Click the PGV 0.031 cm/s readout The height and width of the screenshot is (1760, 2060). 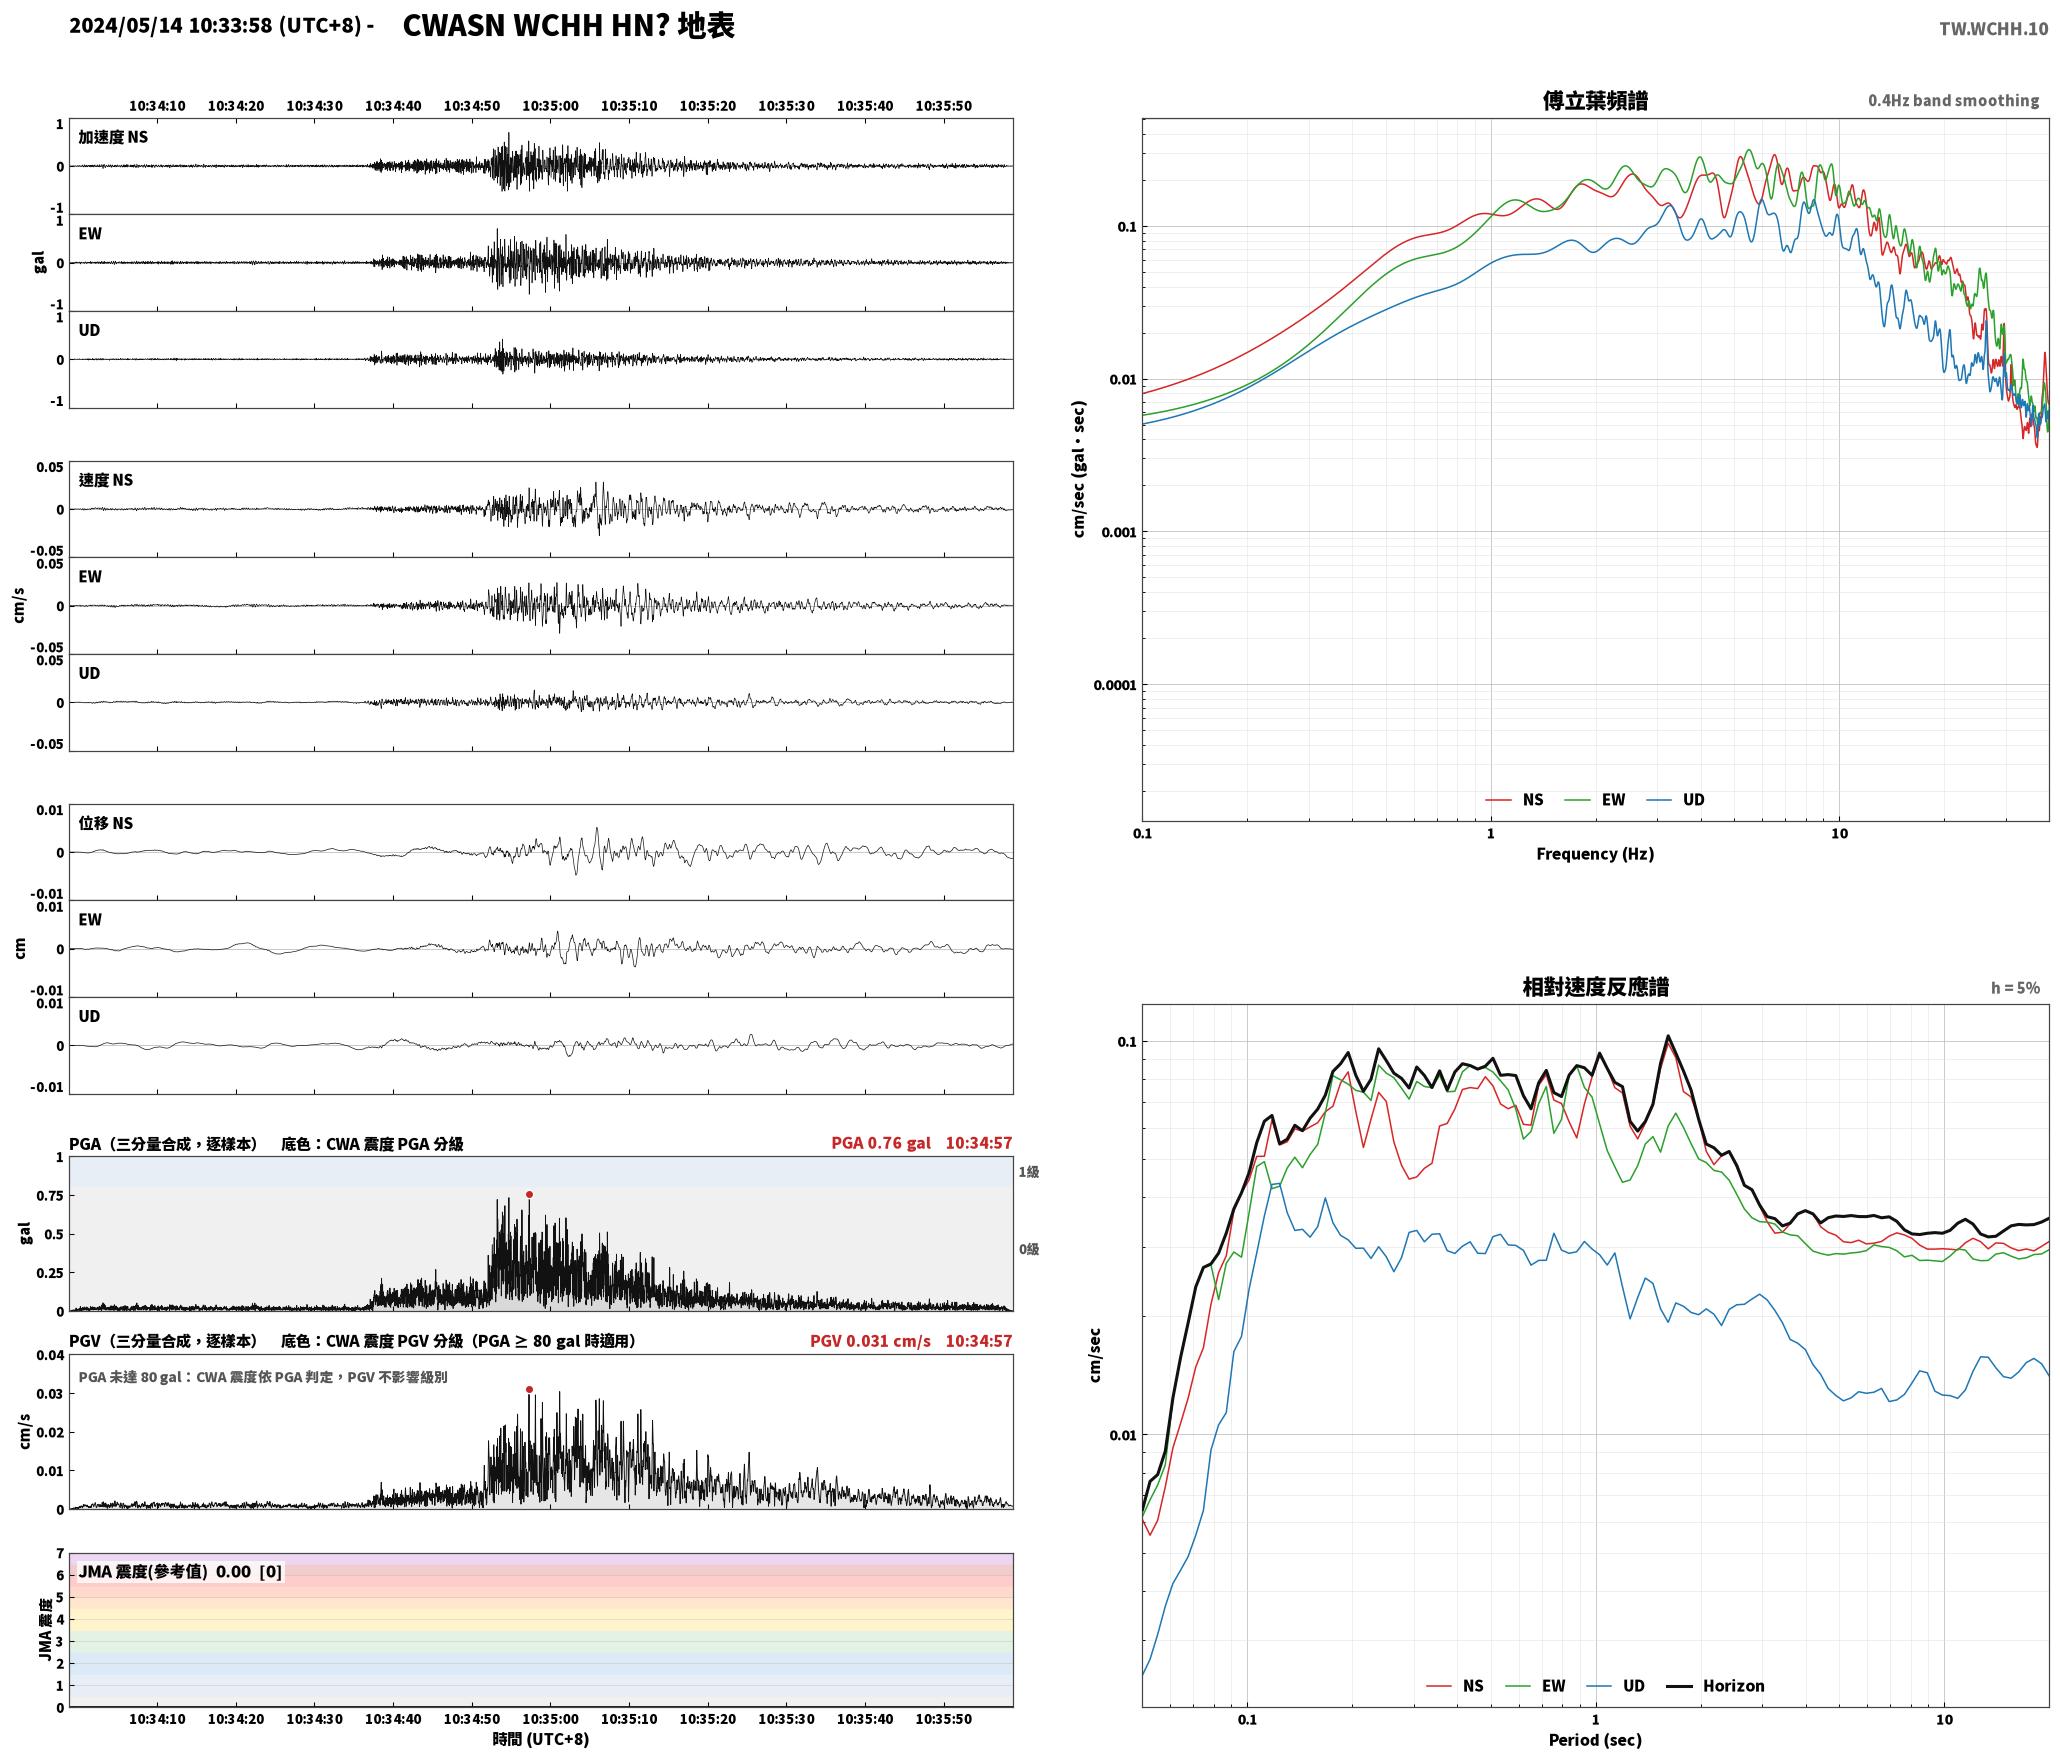870,1341
